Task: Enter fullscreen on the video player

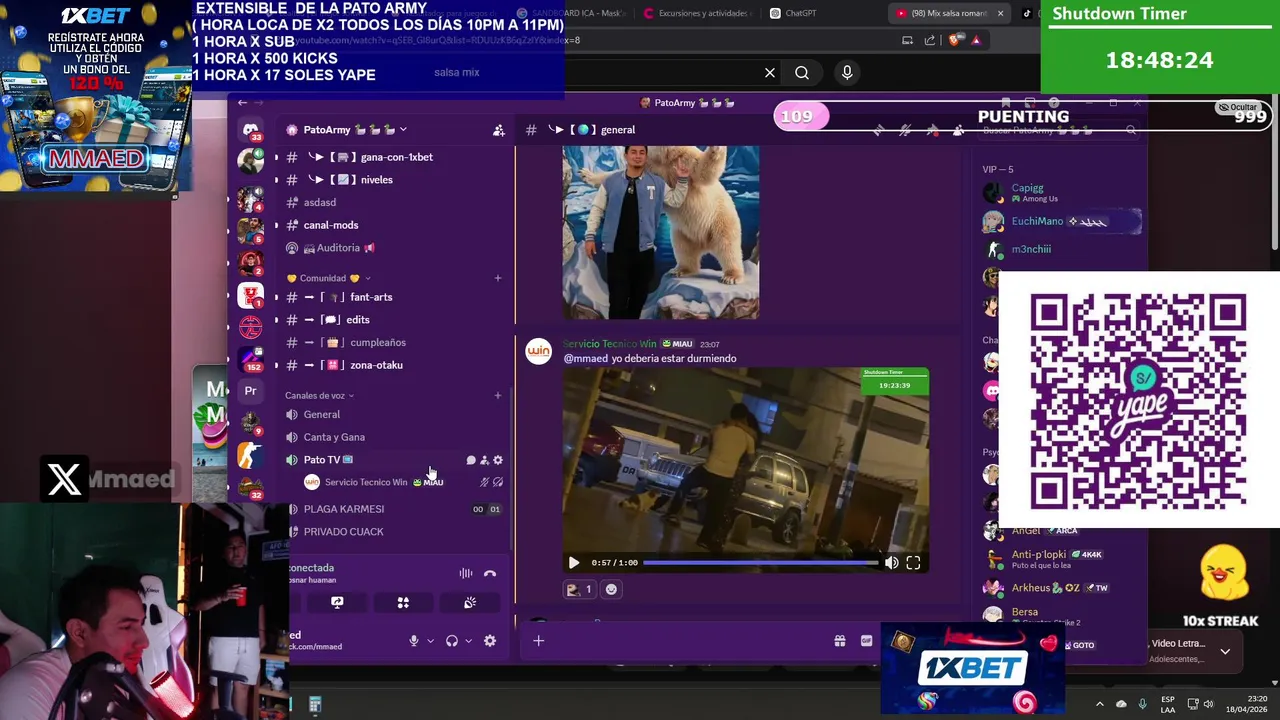Action: [913, 563]
